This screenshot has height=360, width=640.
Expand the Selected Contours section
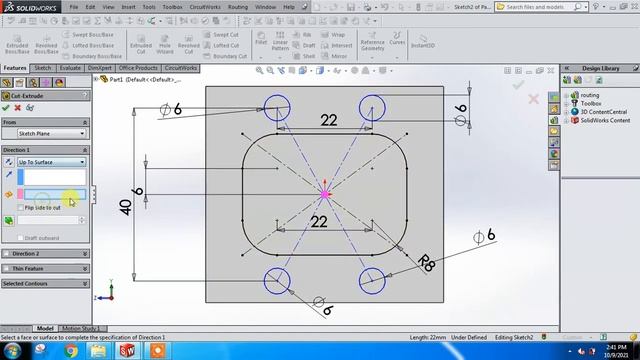[x=85, y=284]
